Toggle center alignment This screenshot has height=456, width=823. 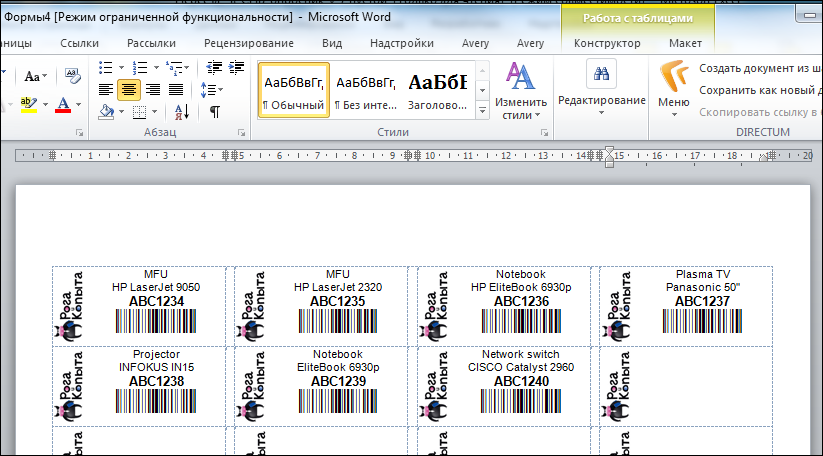pyautogui.click(x=129, y=90)
